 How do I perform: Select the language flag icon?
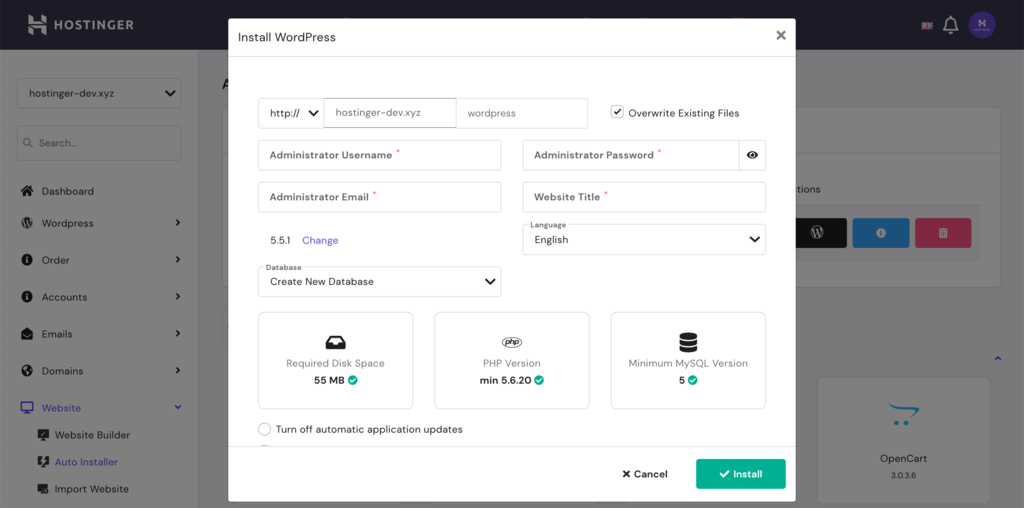coord(927,26)
